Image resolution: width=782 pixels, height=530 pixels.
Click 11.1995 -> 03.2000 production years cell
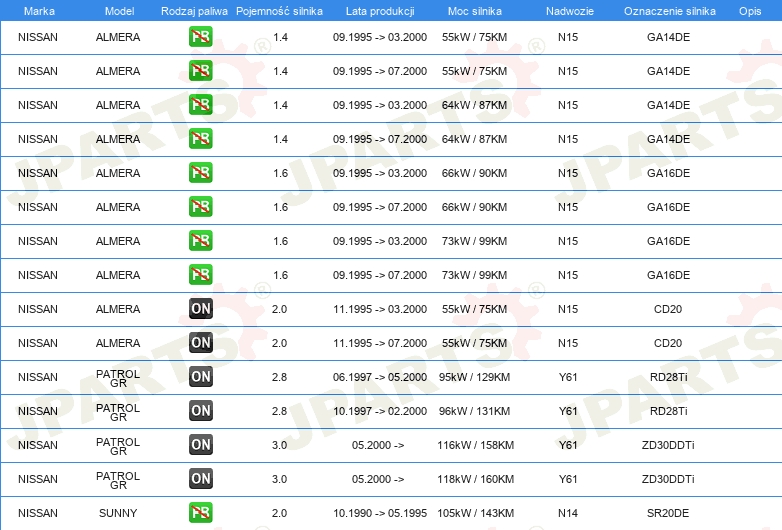(x=380, y=309)
